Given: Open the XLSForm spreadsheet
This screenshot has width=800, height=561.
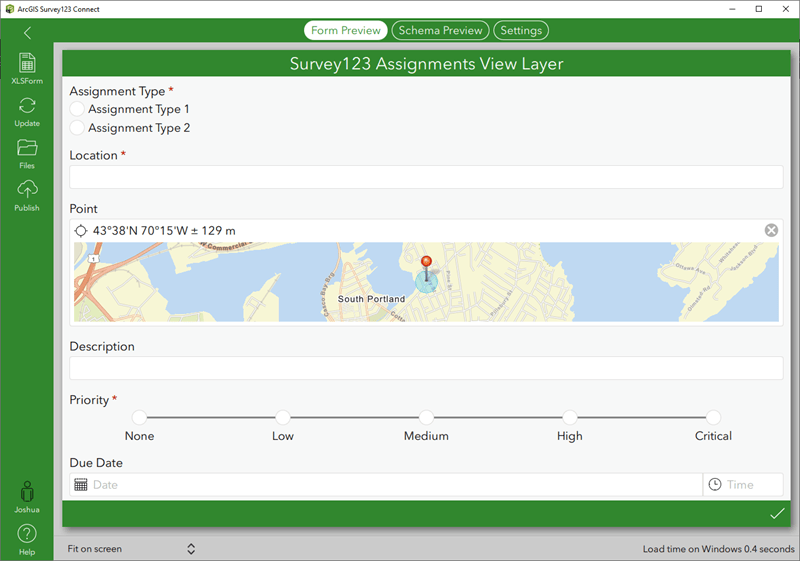Looking at the screenshot, I should coord(27,68).
